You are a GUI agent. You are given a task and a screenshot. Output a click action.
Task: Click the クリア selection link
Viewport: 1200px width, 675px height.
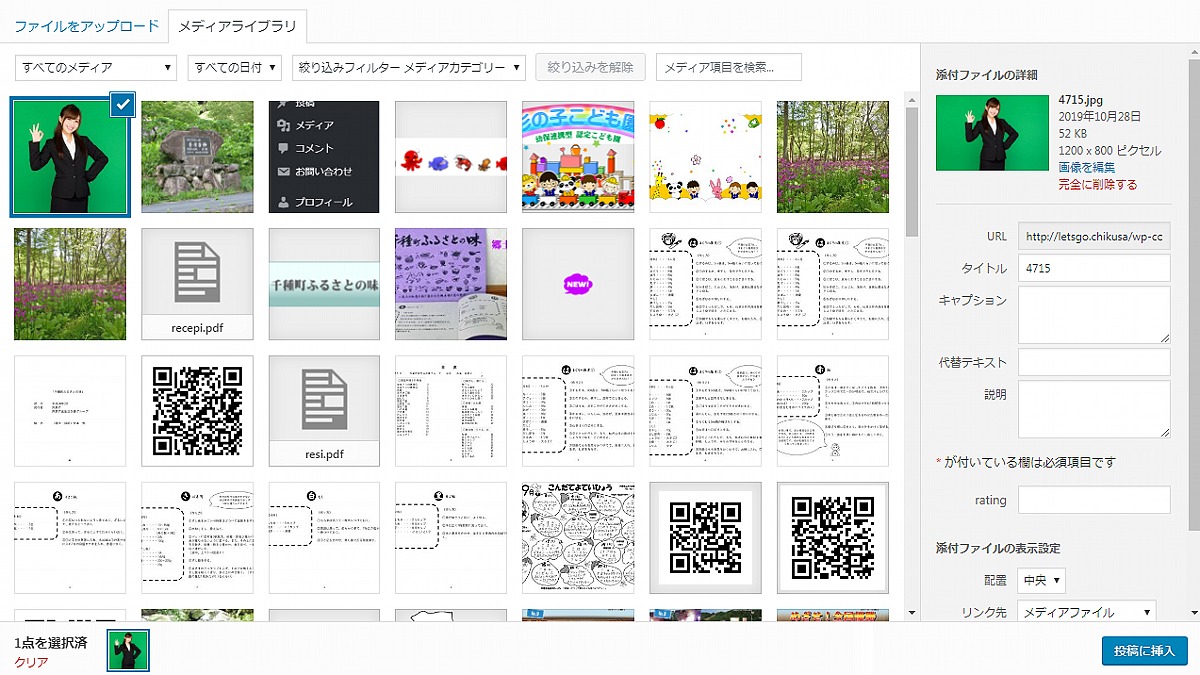tap(30, 662)
